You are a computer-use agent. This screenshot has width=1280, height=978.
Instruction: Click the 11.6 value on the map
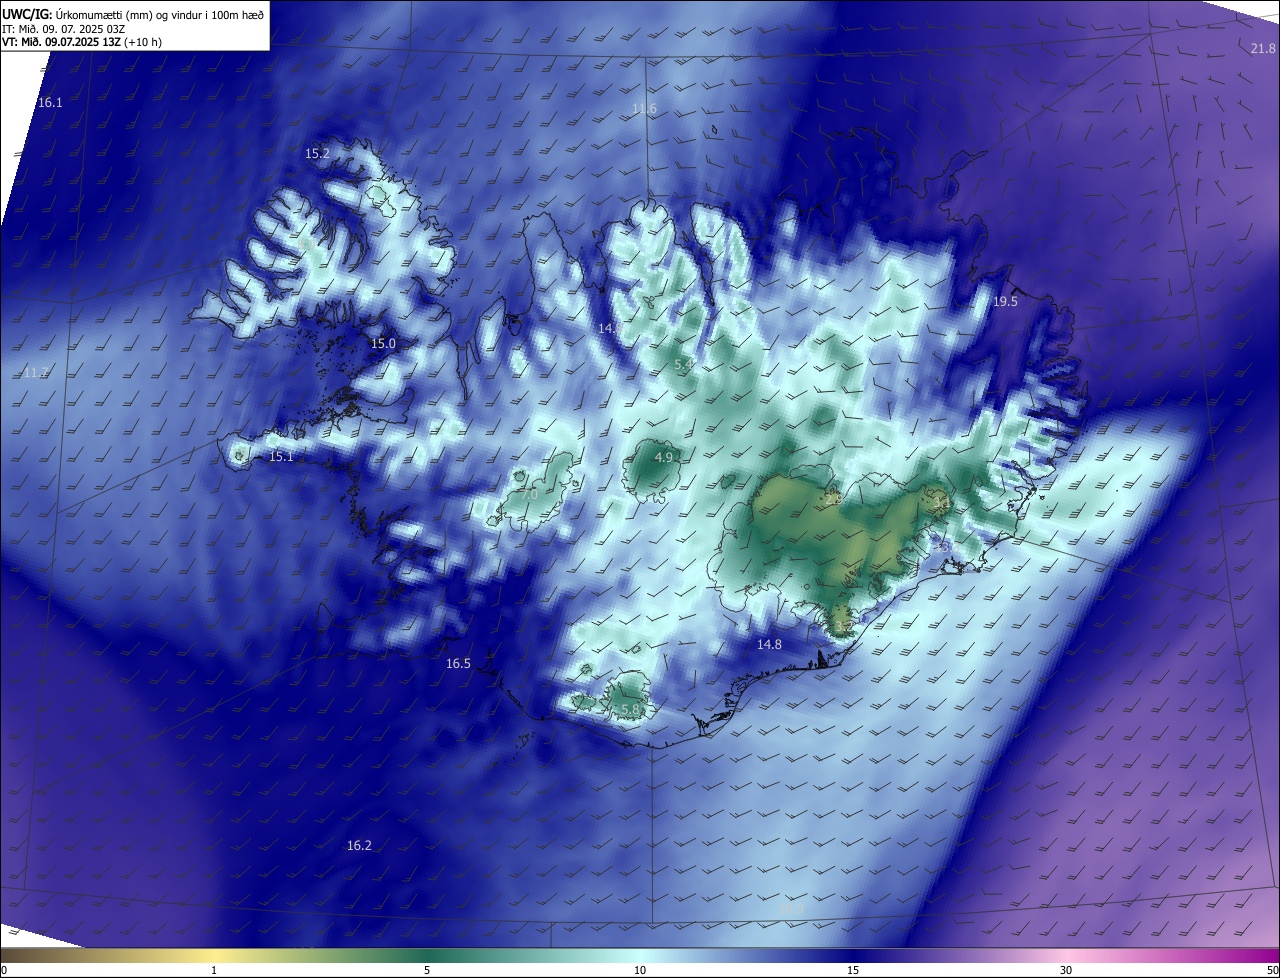pos(644,109)
